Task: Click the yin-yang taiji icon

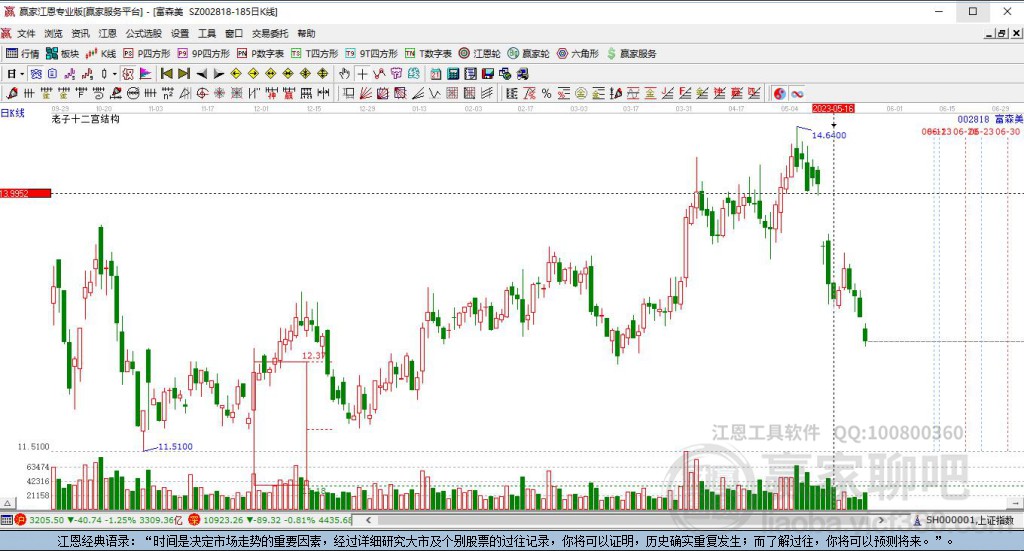Action: tap(780, 93)
